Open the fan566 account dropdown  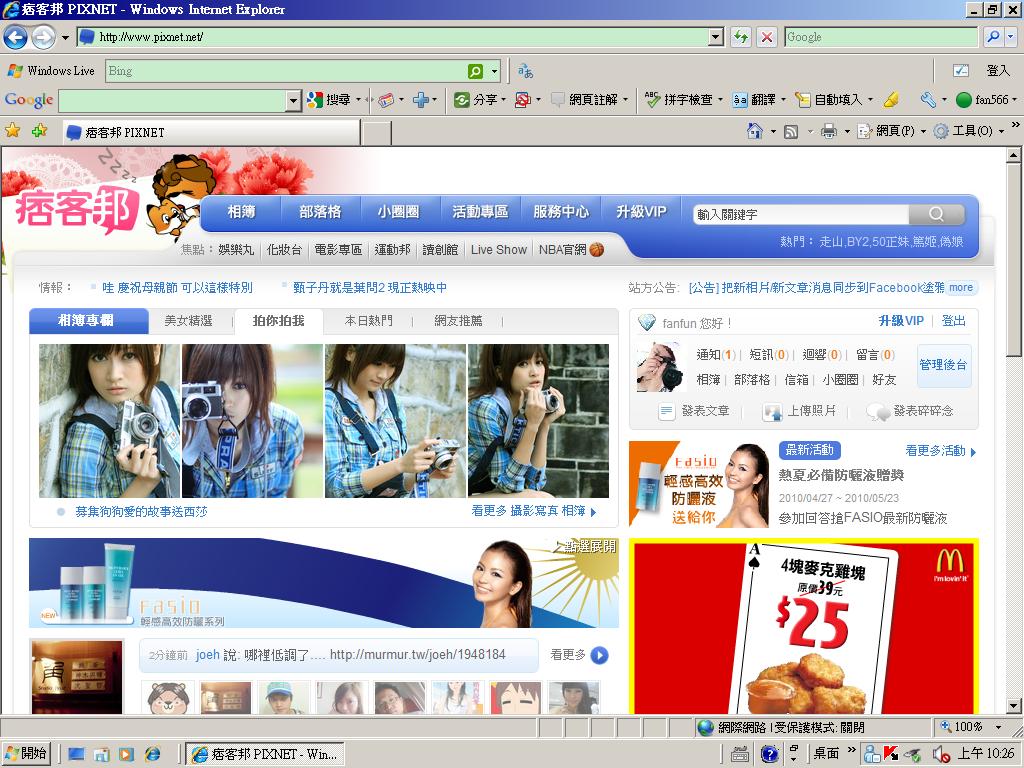click(1014, 100)
